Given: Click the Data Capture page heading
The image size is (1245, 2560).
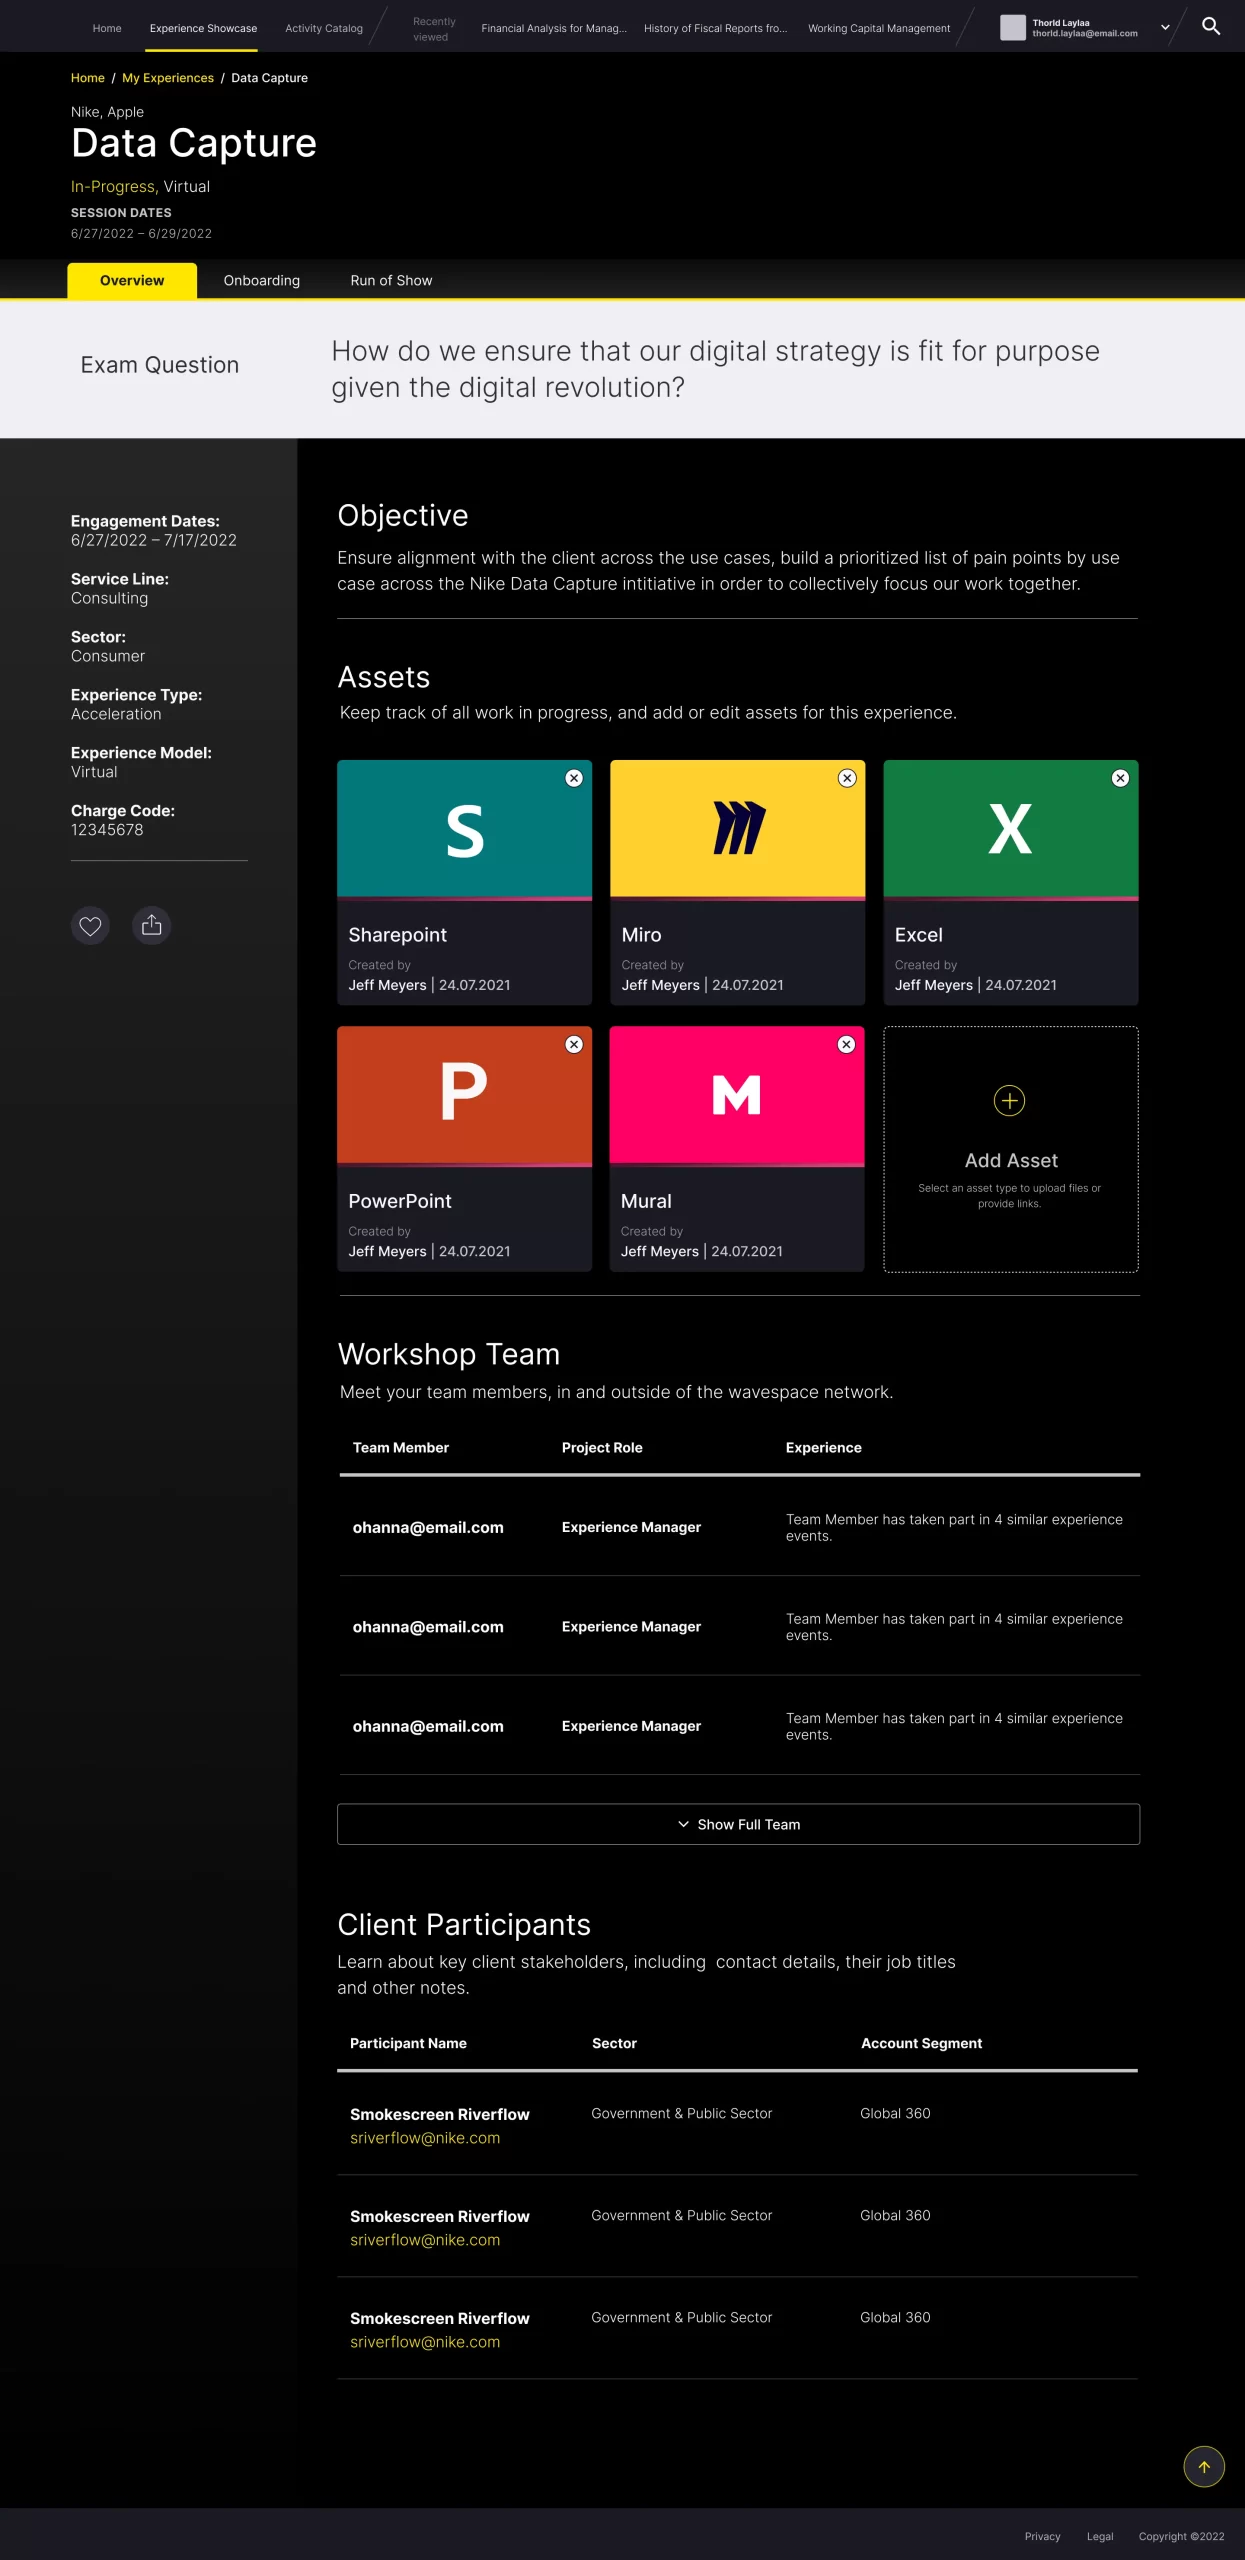Looking at the screenshot, I should pyautogui.click(x=194, y=143).
